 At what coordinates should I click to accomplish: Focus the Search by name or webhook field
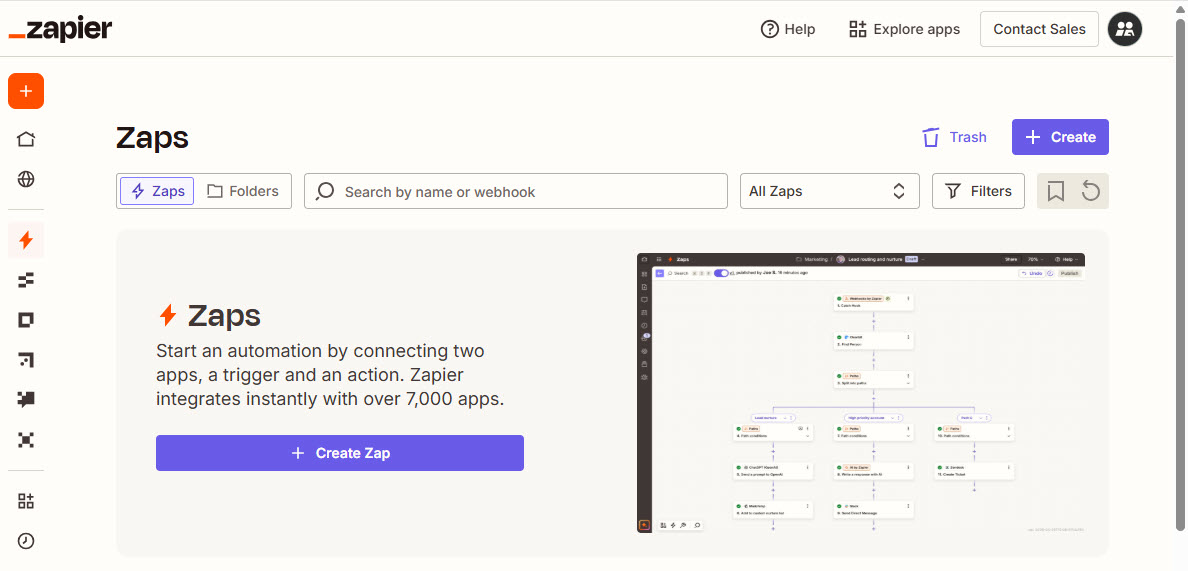coord(516,191)
